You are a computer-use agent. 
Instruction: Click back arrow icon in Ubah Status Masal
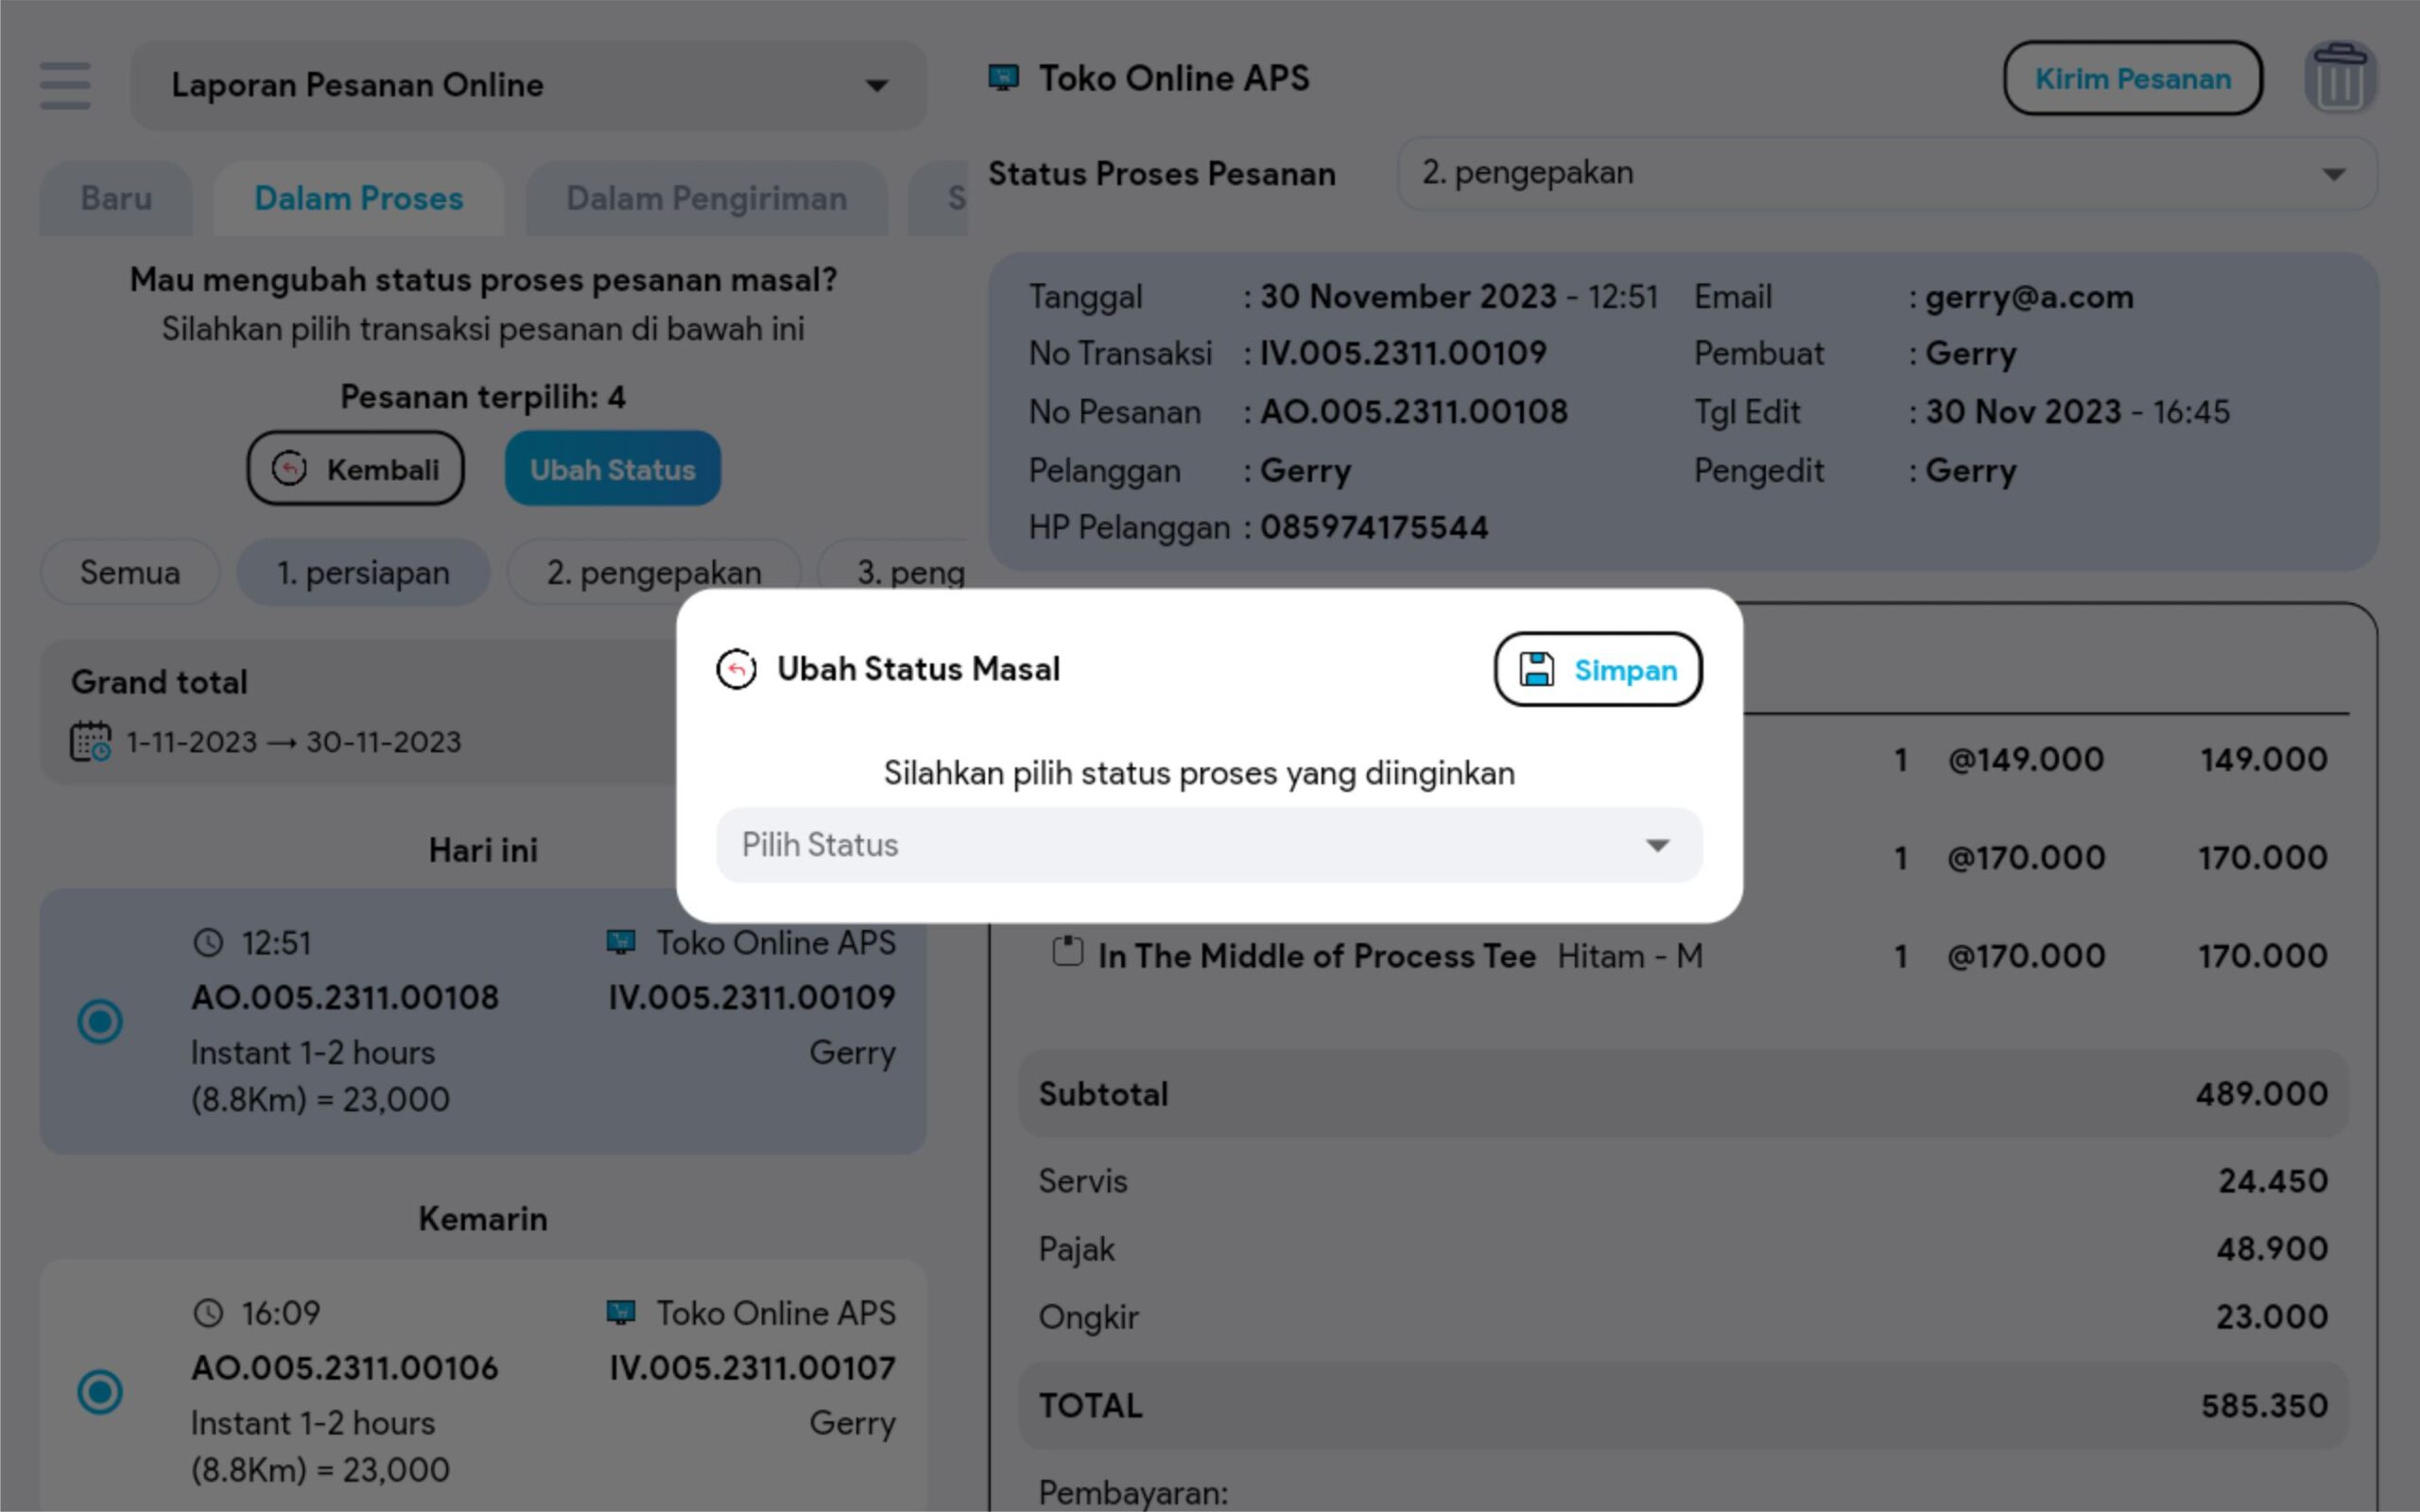(x=737, y=669)
